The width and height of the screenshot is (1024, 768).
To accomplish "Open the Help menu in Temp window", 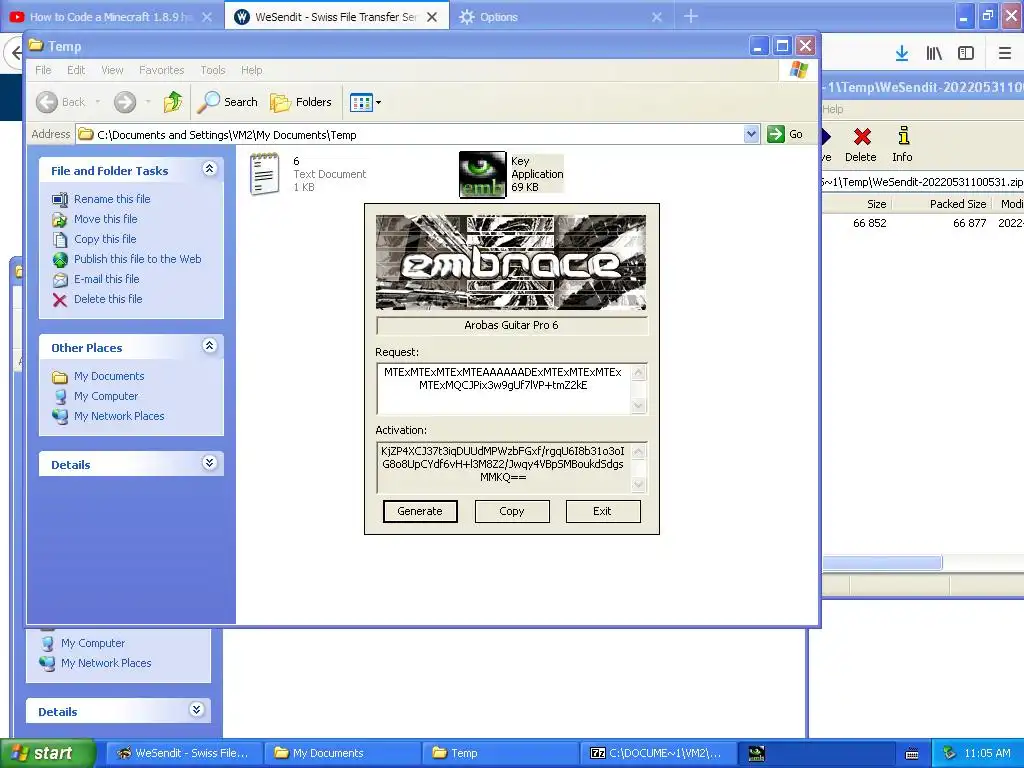I will [251, 70].
